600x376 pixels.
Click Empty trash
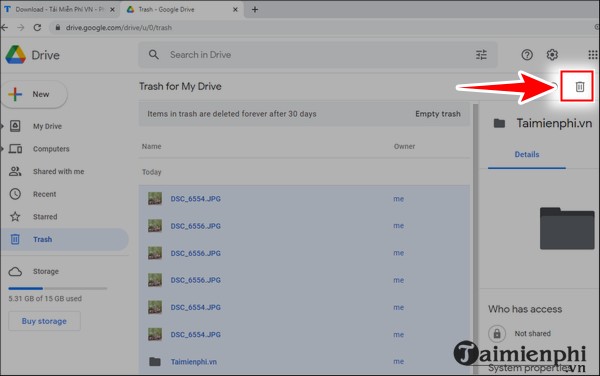coord(438,114)
